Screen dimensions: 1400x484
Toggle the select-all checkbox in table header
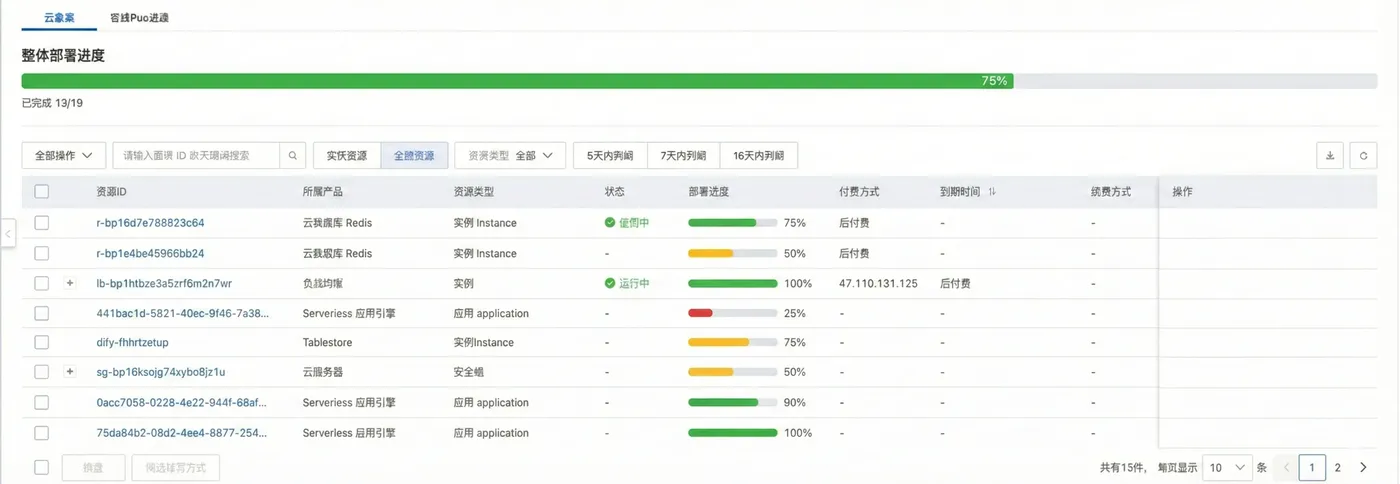(41, 192)
